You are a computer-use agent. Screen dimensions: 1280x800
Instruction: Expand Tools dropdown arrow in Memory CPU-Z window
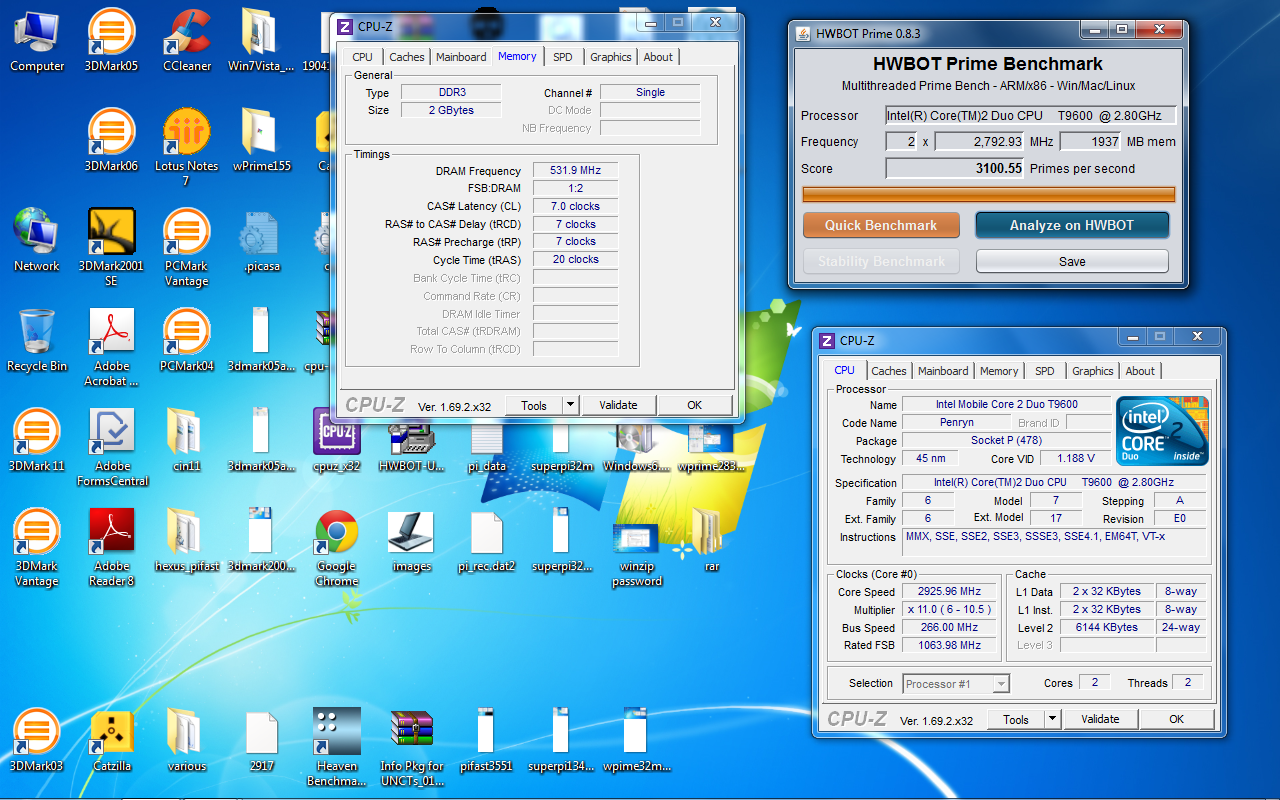570,405
